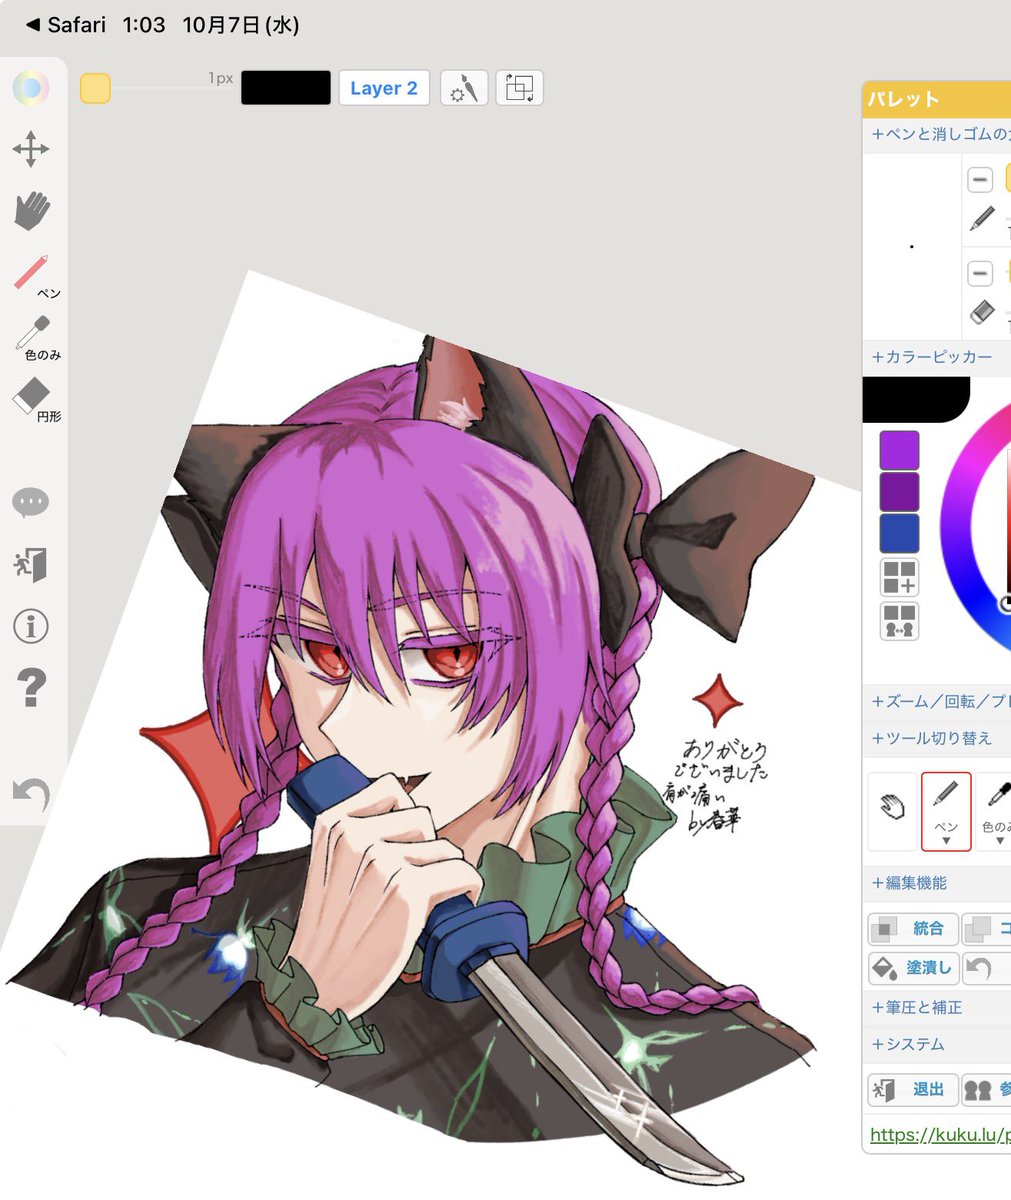The width and height of the screenshot is (1011, 1200).
Task: Click the layer copy button beside 統合
Action: (986, 929)
